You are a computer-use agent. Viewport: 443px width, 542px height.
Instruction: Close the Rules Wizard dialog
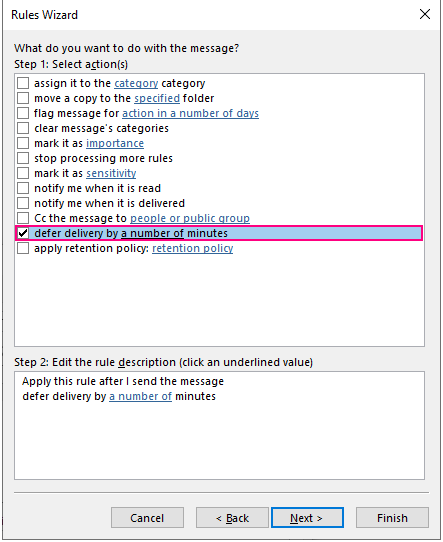(425, 14)
